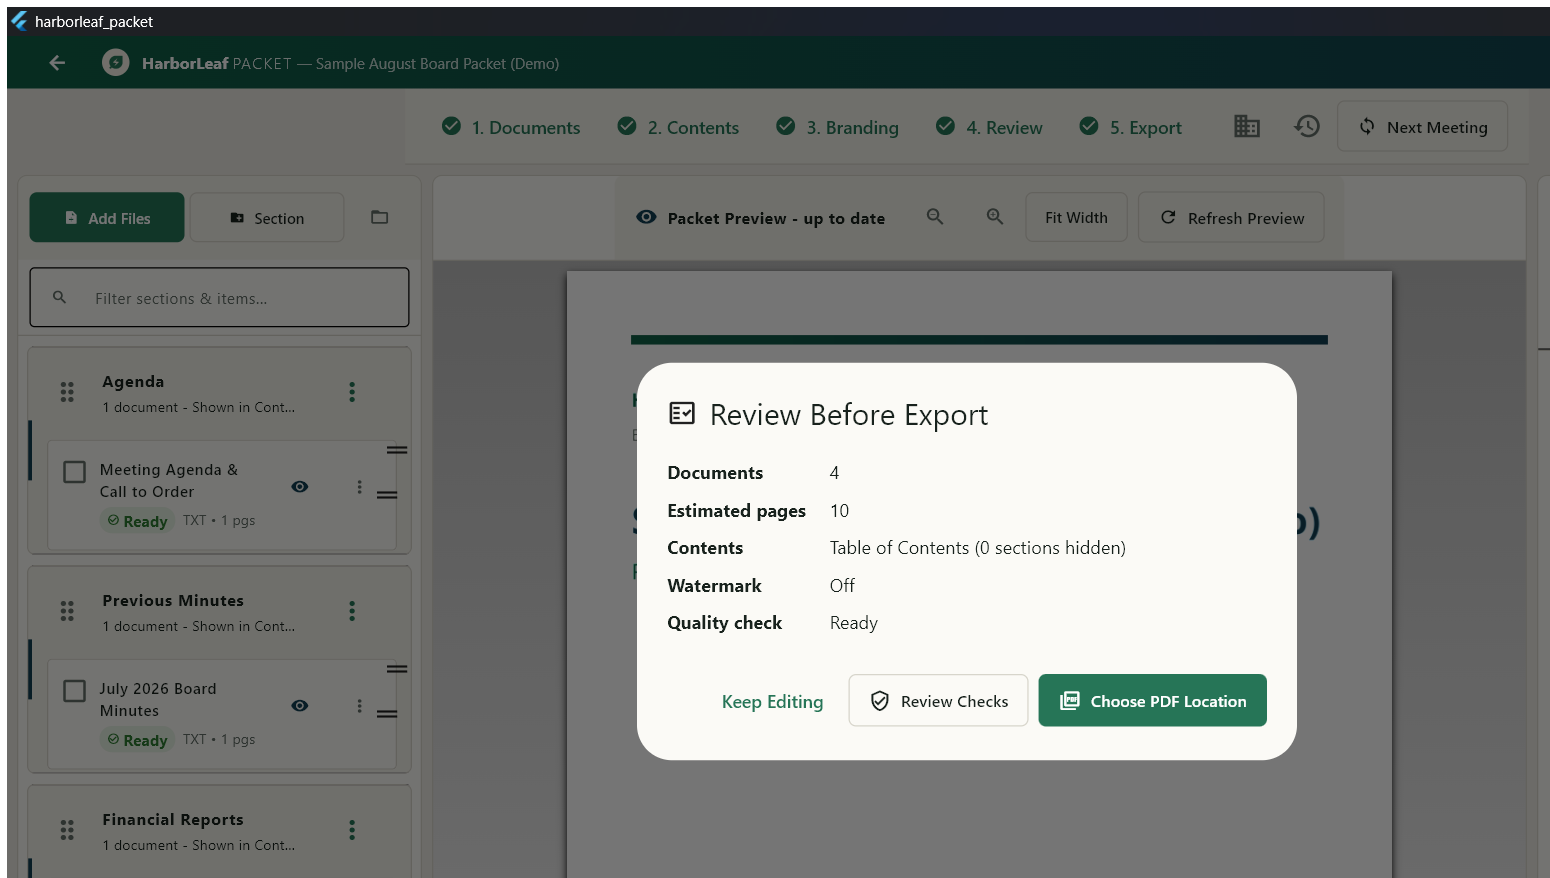Click the search icon in filter field
The width and height of the screenshot is (1550, 878).
60,297
